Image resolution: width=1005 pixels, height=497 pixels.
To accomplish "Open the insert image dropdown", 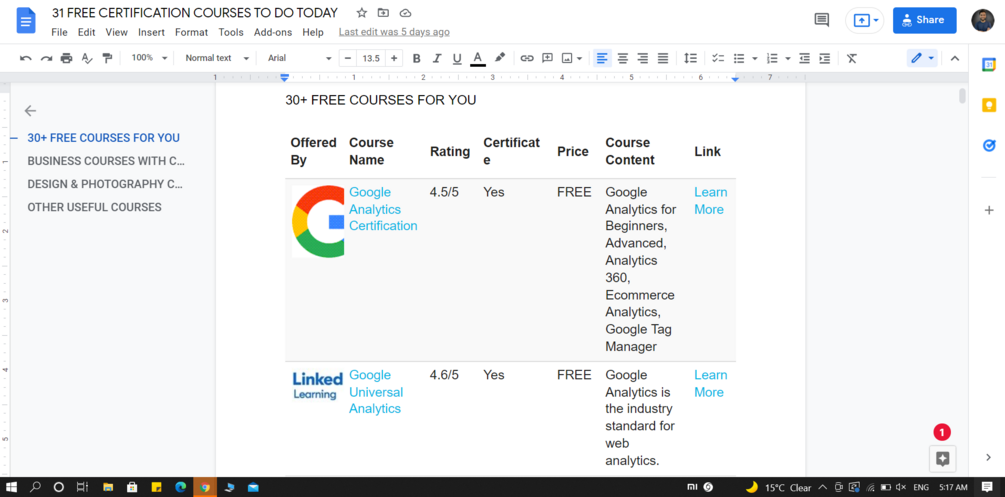I will pyautogui.click(x=572, y=58).
